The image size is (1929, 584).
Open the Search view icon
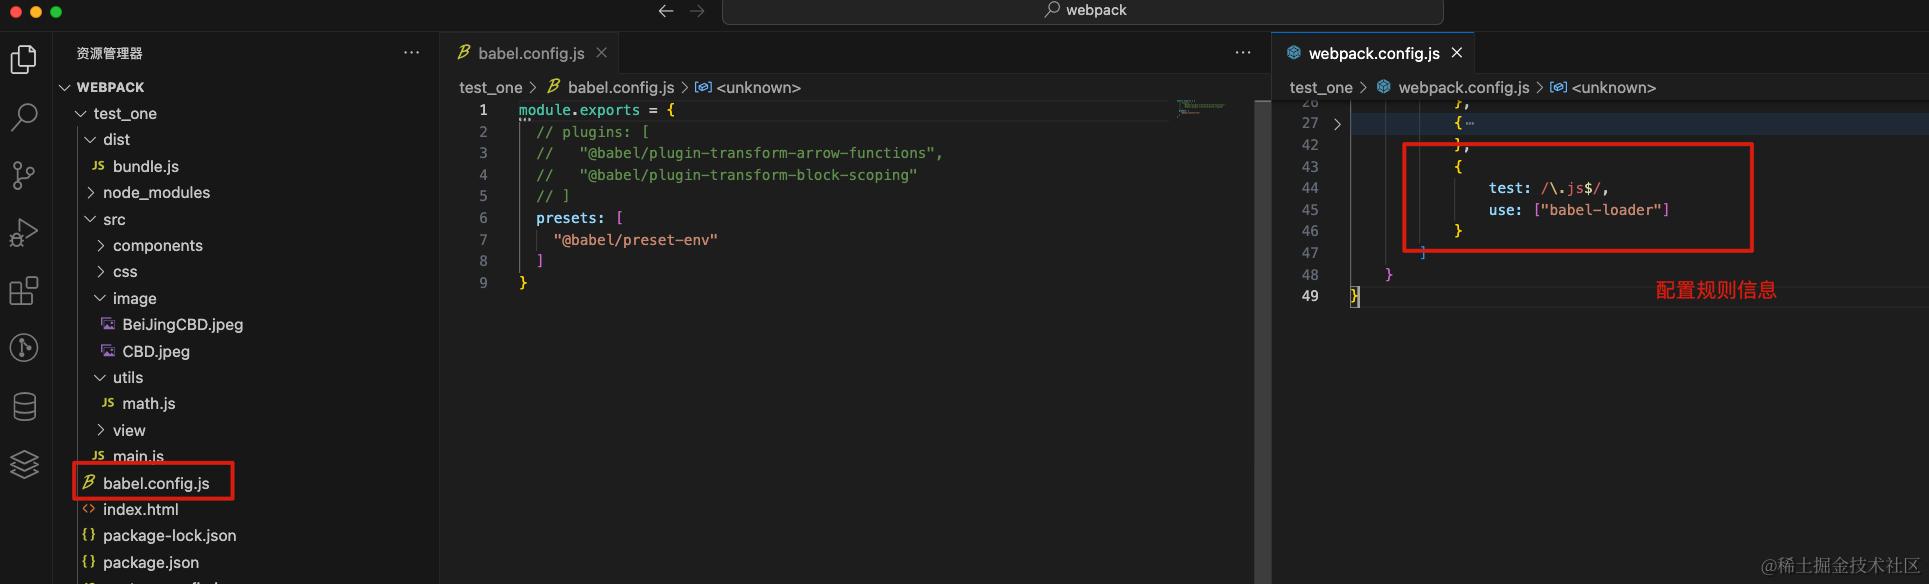(x=24, y=117)
